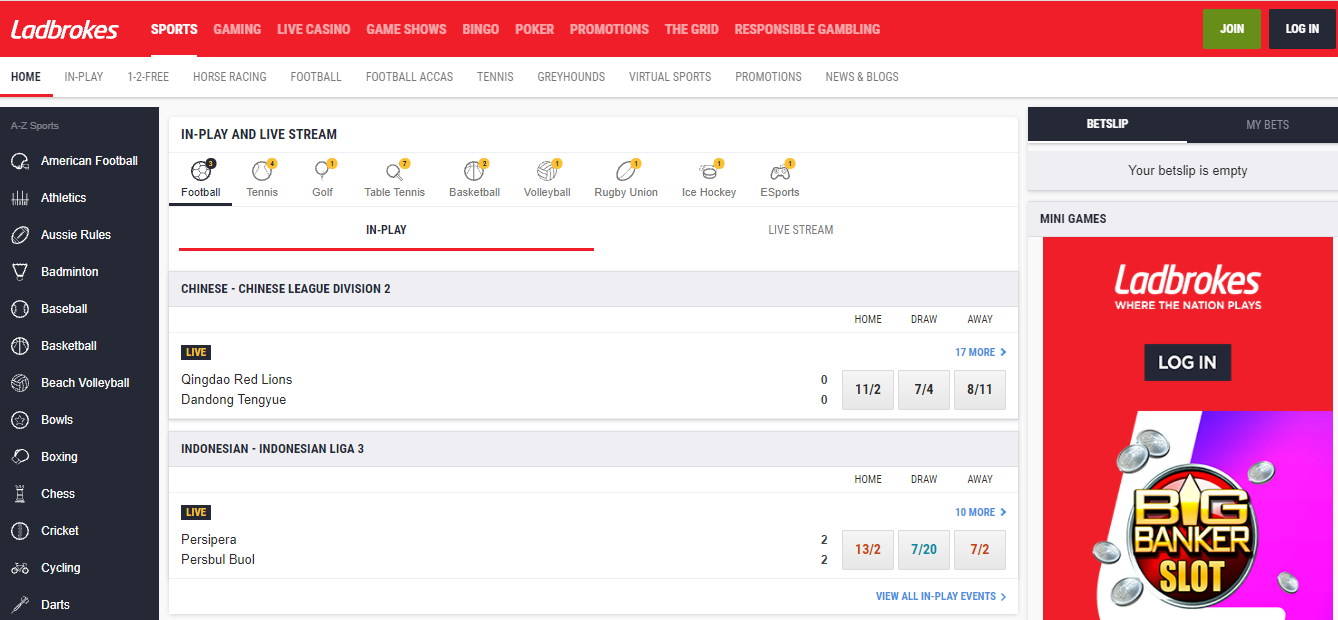Click the Bowls sidebar icon
This screenshot has height=620, width=1338.
(x=20, y=420)
